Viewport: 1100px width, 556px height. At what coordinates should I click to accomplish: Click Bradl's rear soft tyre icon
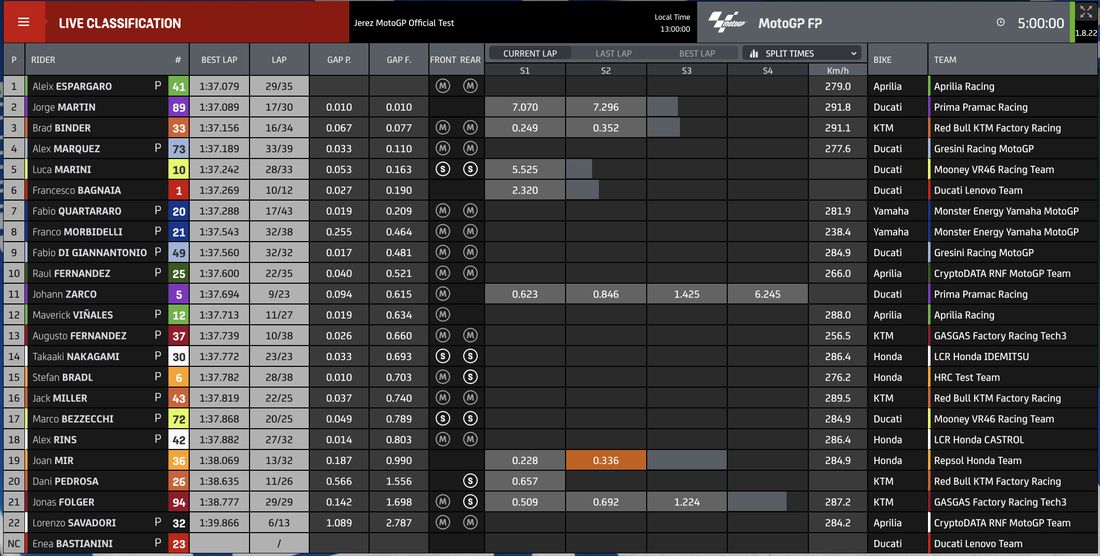[x=470, y=377]
